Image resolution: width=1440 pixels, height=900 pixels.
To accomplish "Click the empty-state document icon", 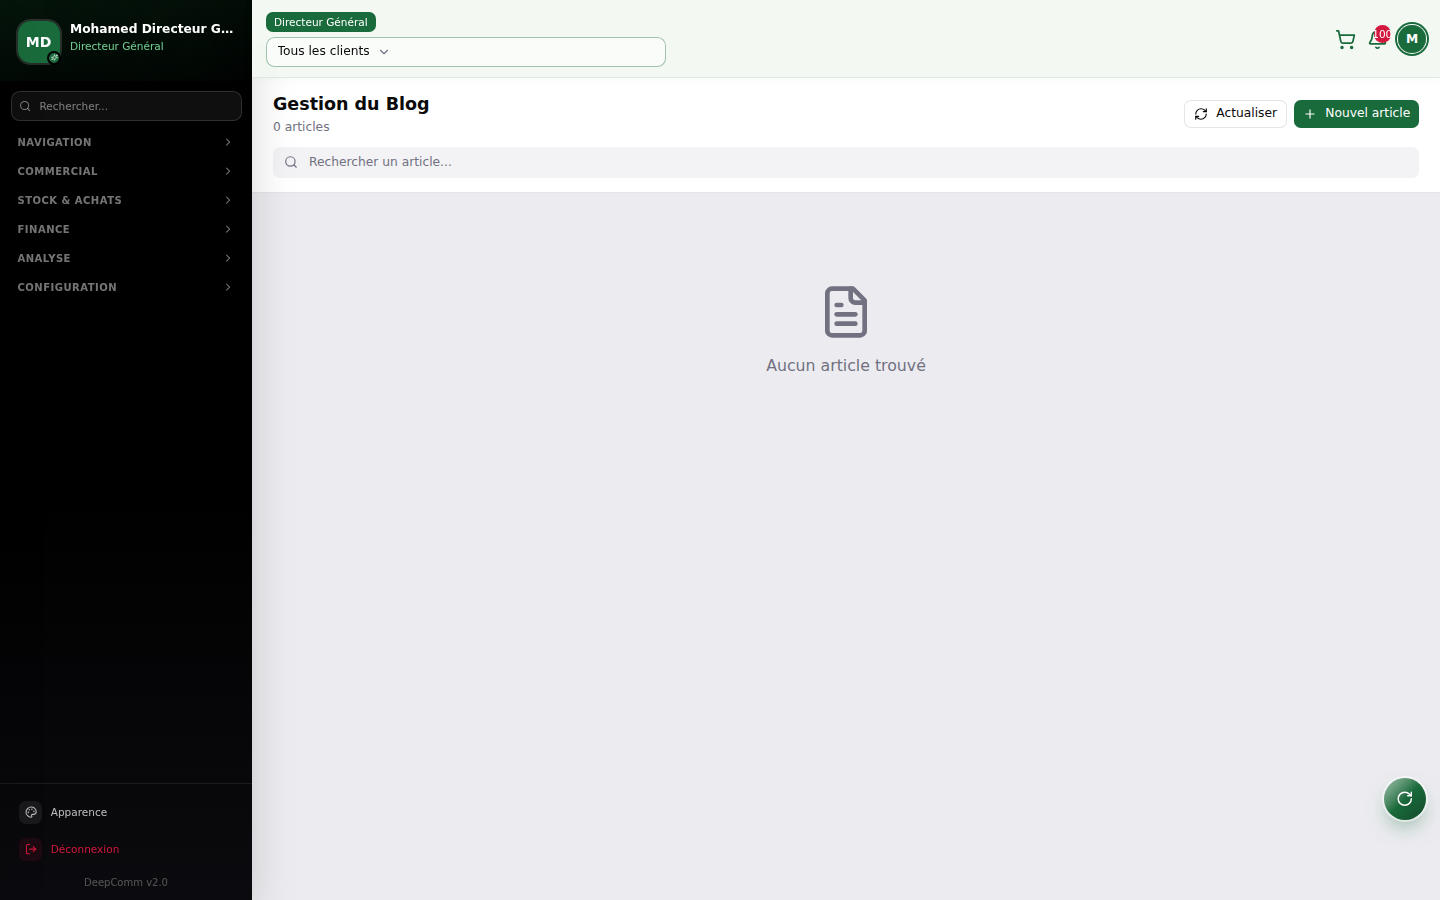I will point(846,312).
